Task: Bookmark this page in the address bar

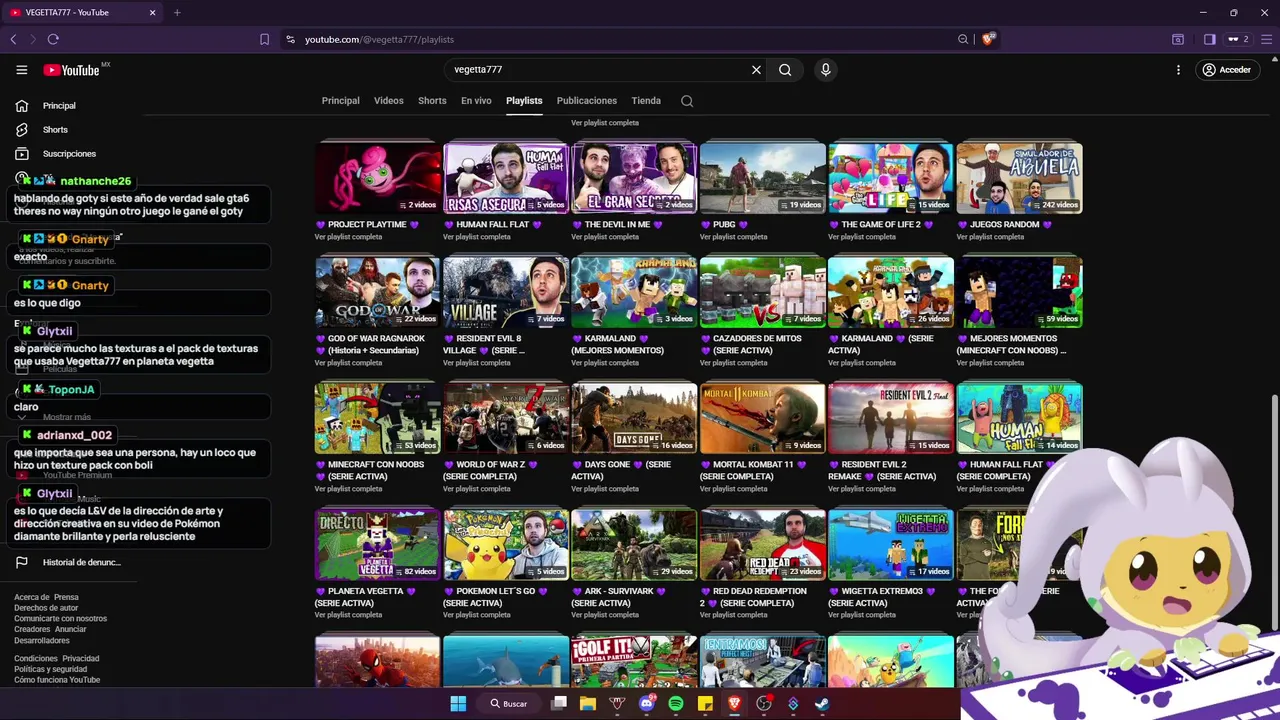Action: point(264,39)
